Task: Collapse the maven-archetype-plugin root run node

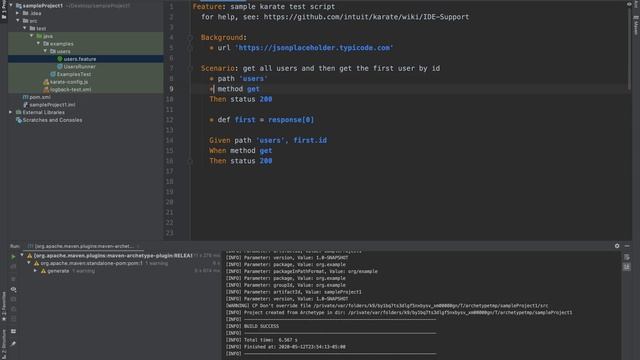Action: [22, 256]
